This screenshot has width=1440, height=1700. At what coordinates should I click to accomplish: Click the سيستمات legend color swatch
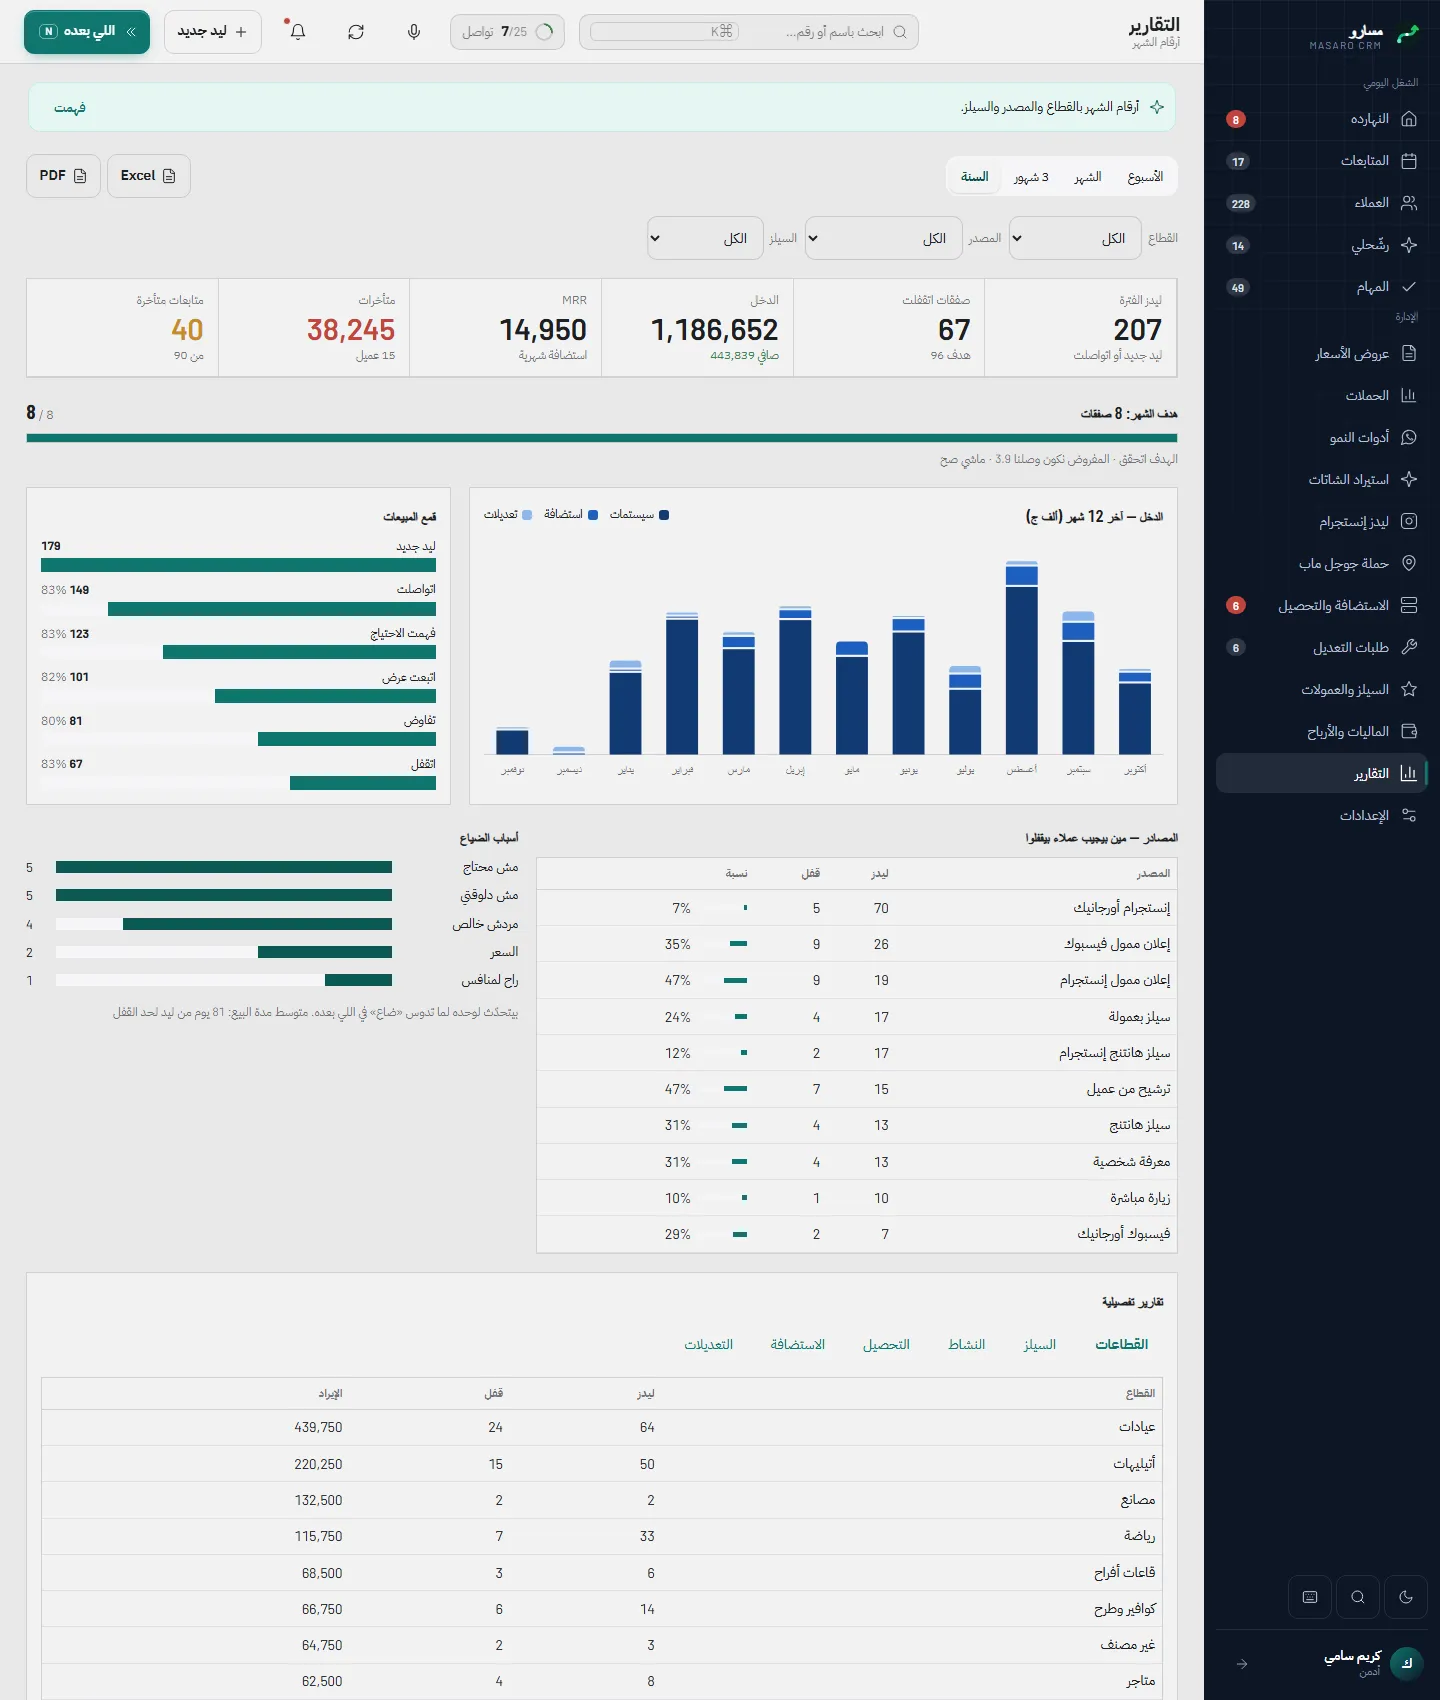pyautogui.click(x=664, y=515)
